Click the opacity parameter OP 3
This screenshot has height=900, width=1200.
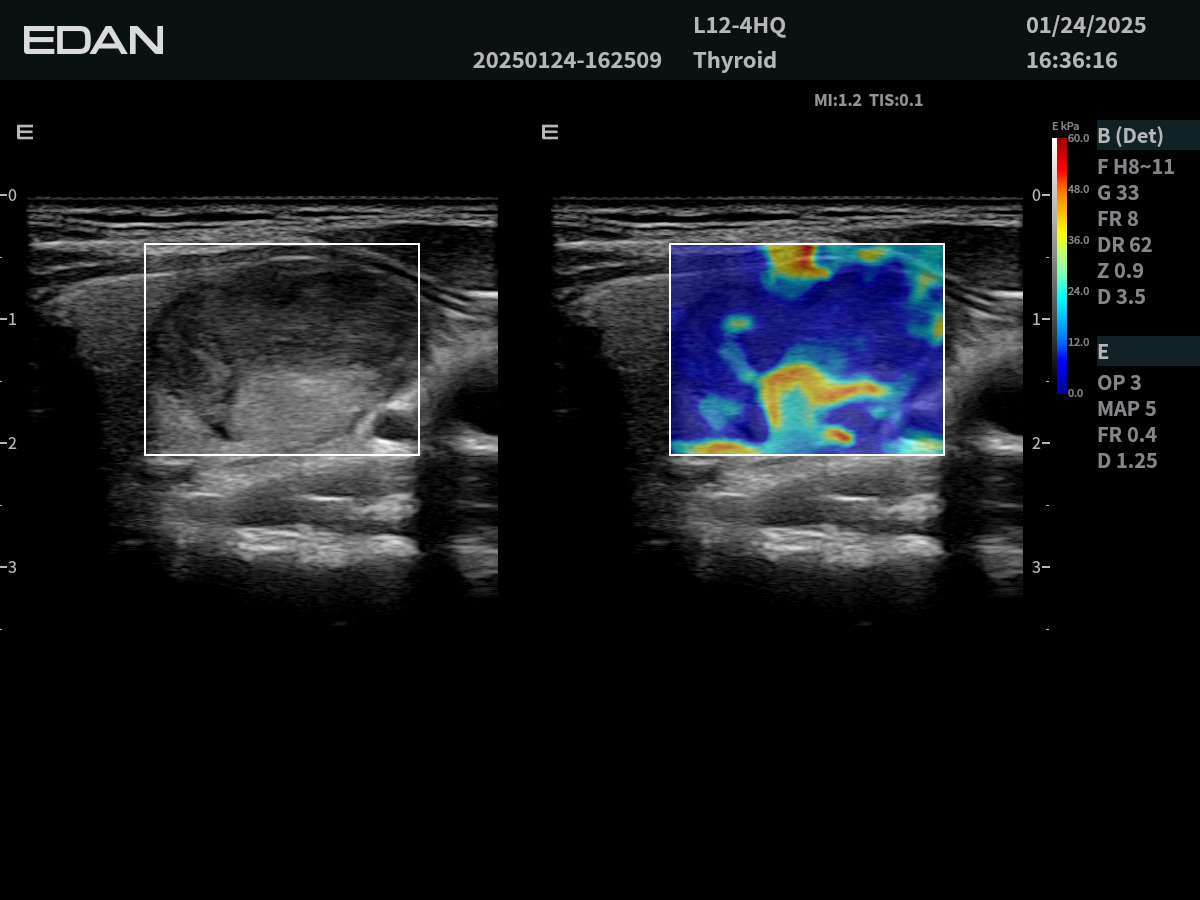point(1119,383)
